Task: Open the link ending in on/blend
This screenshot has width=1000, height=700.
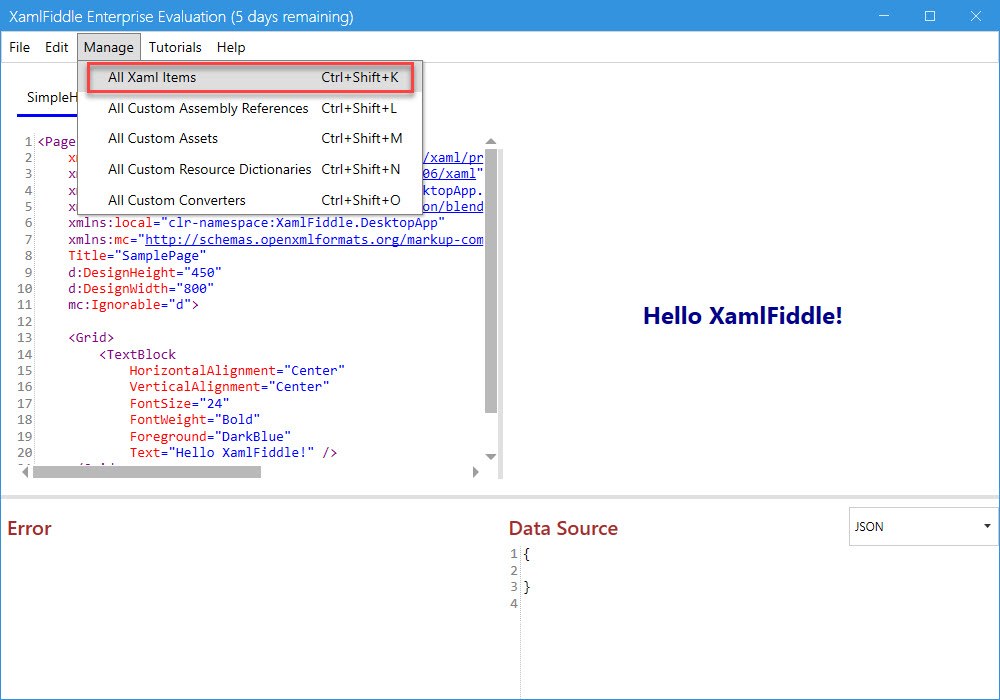Action: (x=453, y=207)
